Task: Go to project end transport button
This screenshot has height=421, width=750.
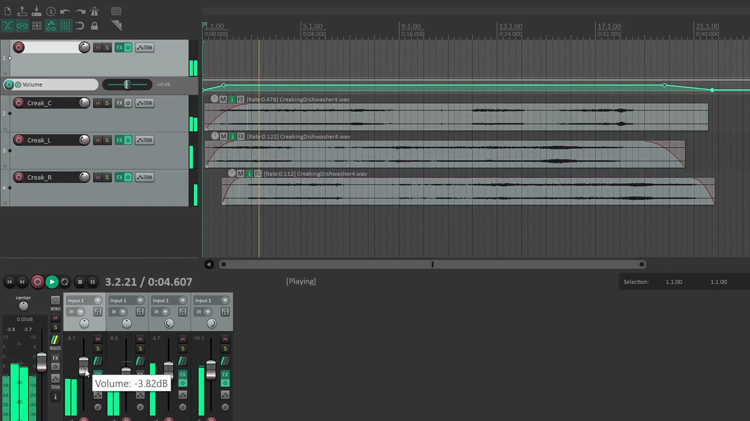Action: tap(22, 282)
